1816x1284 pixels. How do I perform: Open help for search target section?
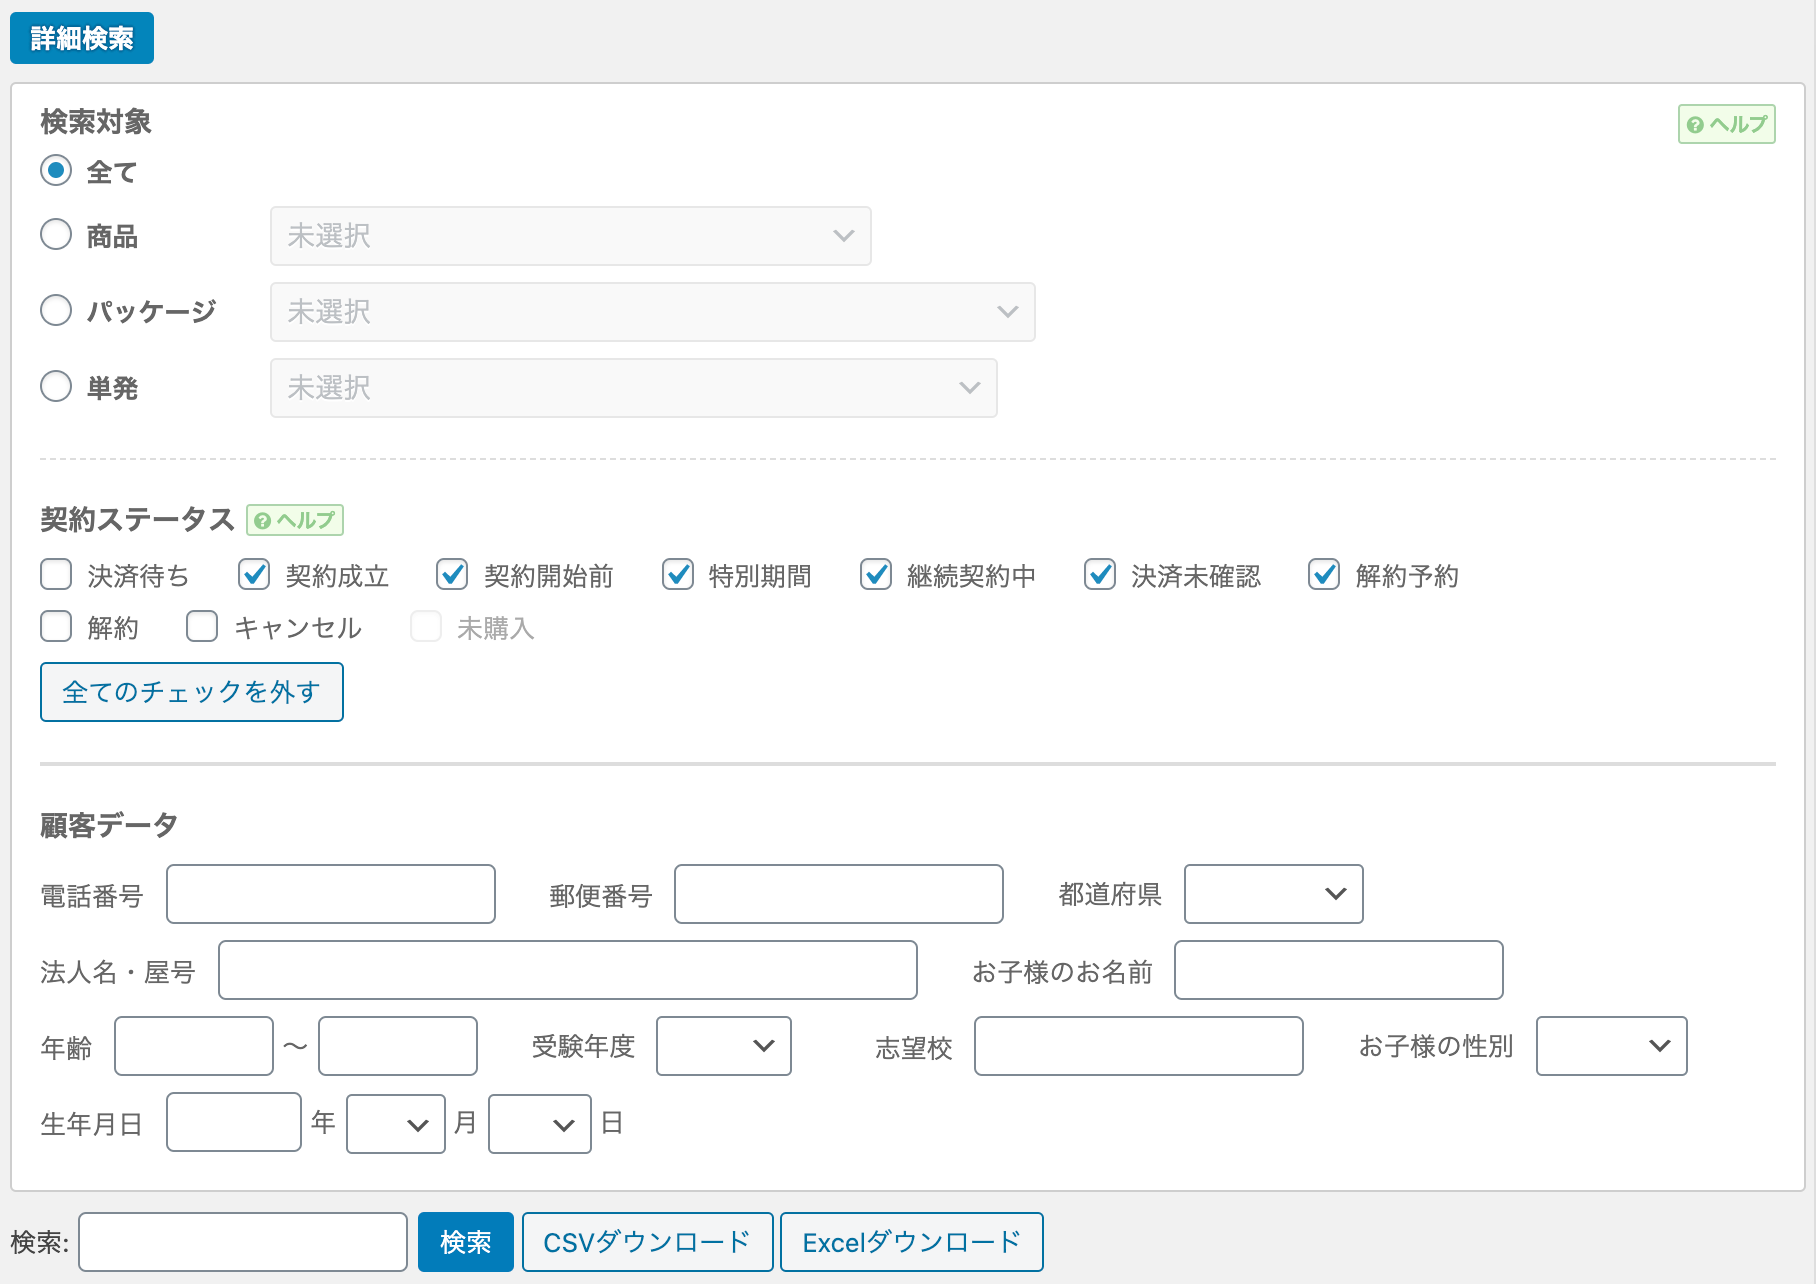(1726, 125)
